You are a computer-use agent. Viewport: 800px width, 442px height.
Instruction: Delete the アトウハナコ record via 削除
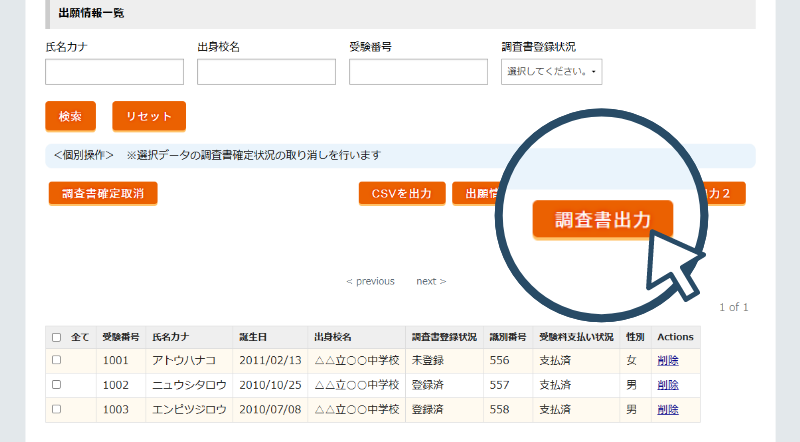pyautogui.click(x=668, y=360)
